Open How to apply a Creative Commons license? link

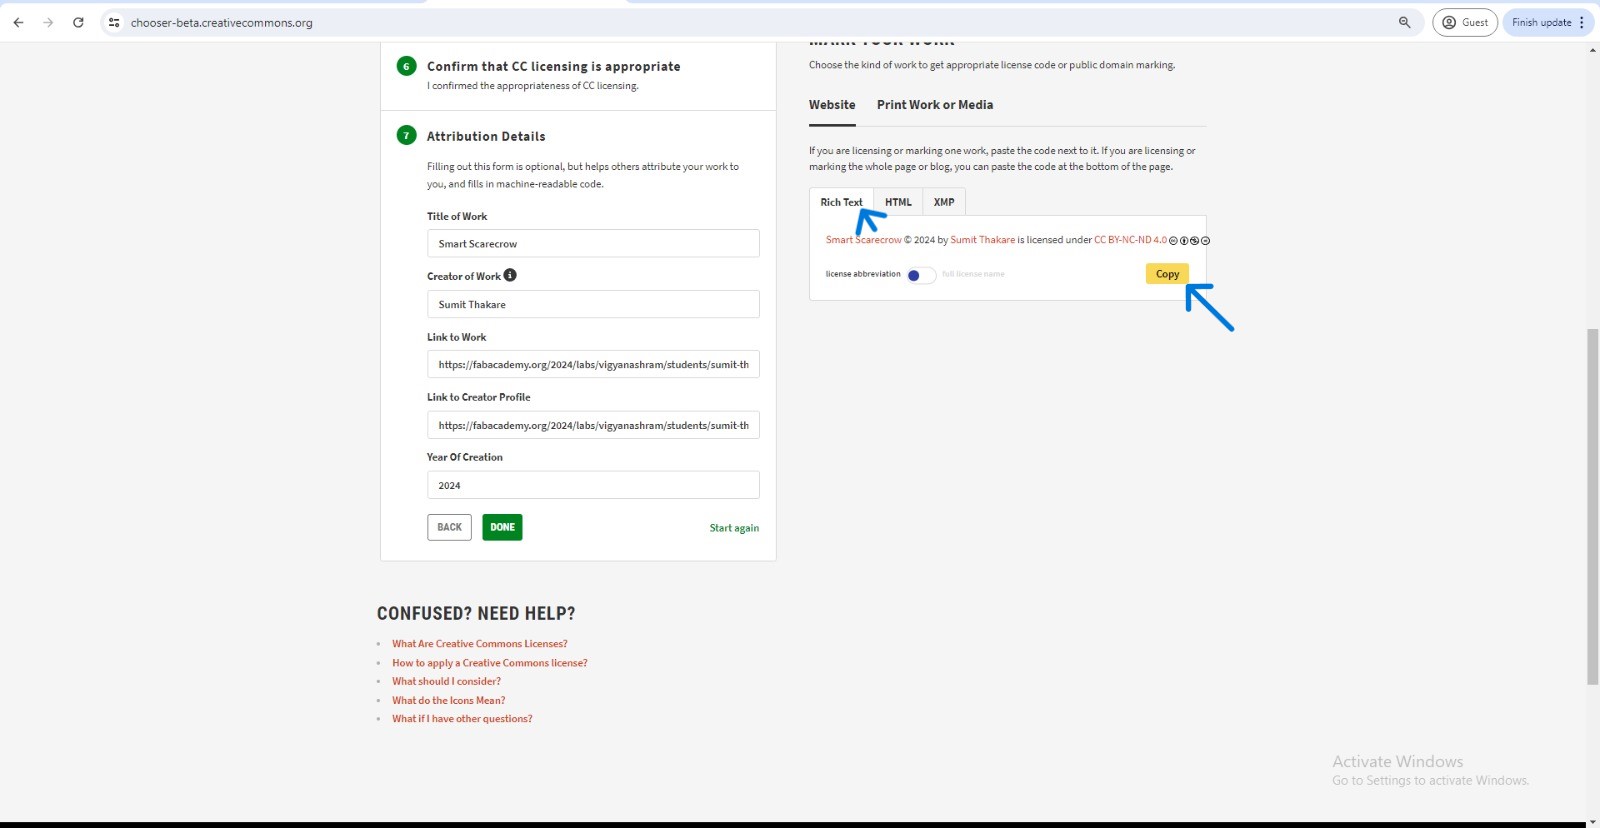point(490,663)
